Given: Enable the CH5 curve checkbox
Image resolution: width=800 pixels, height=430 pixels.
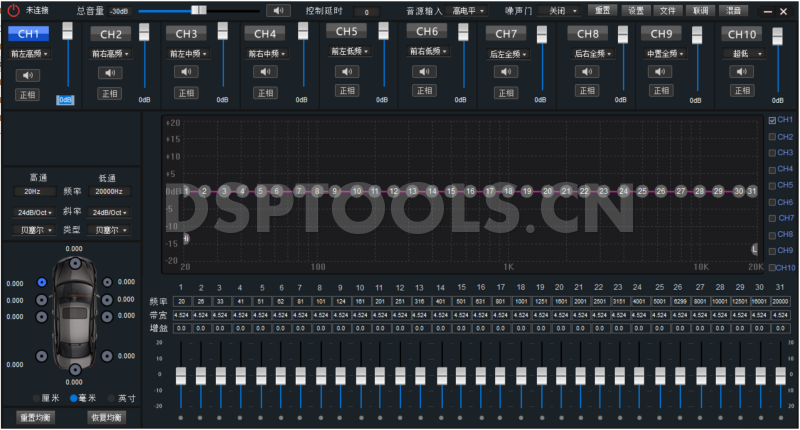Looking at the screenshot, I should tap(771, 185).
